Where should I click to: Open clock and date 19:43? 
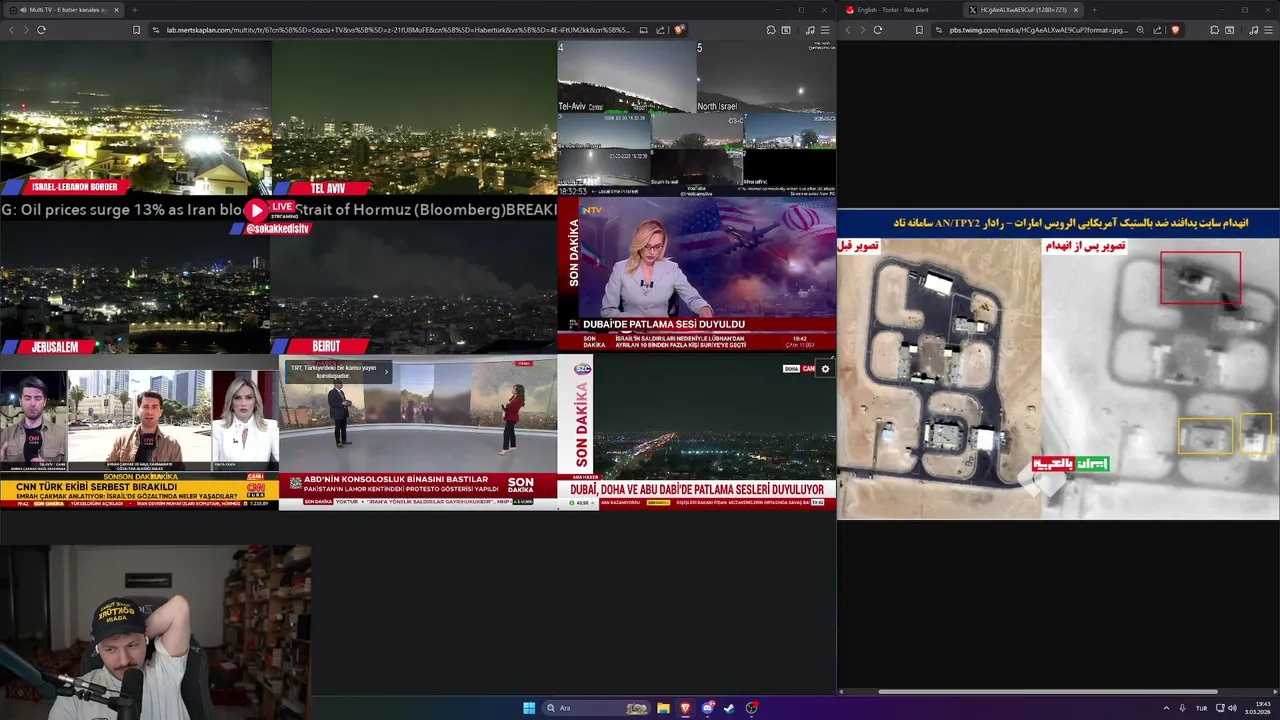[1257, 708]
